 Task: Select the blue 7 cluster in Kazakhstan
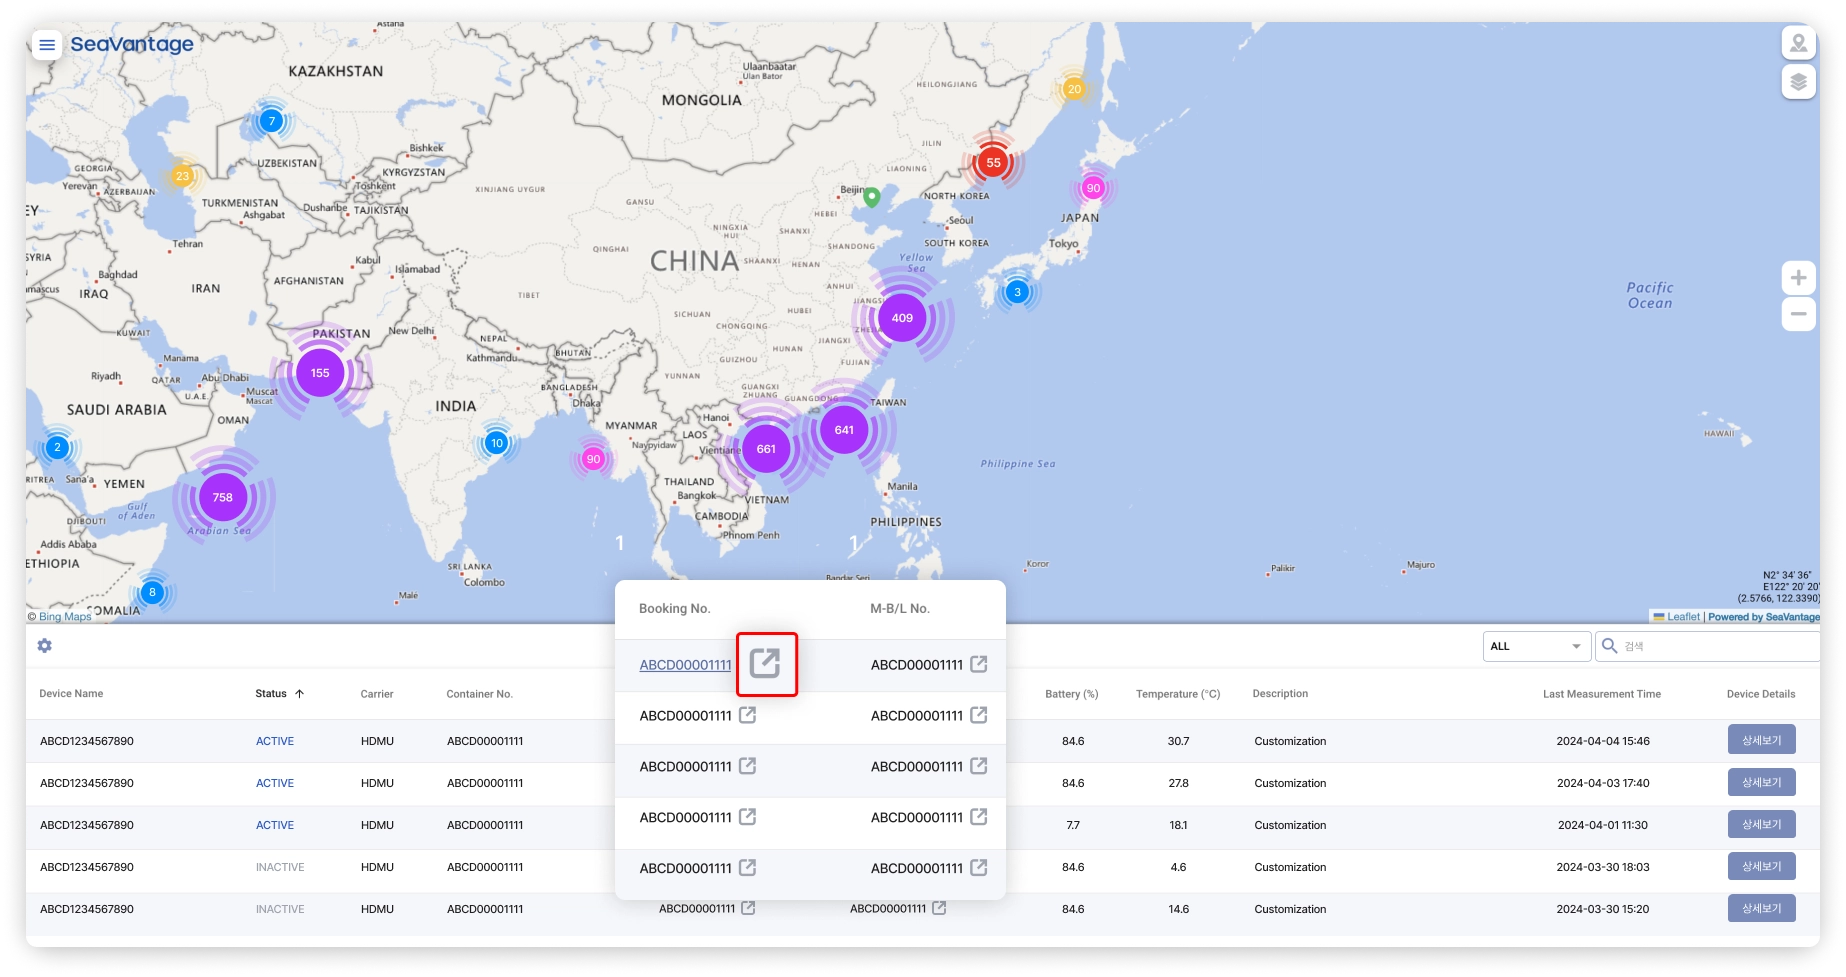coord(271,121)
